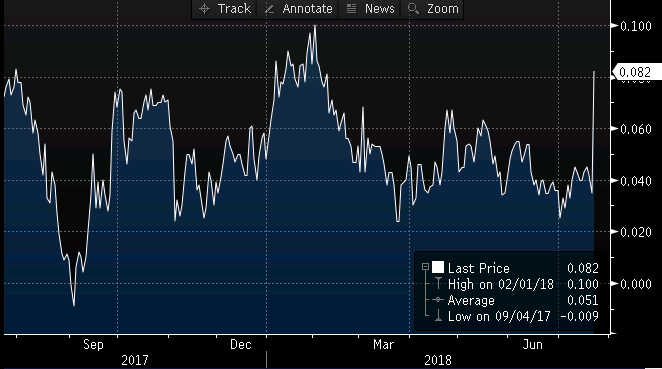Image resolution: width=662 pixels, height=369 pixels.
Task: Click the Dec label on time axis
Action: (241, 345)
